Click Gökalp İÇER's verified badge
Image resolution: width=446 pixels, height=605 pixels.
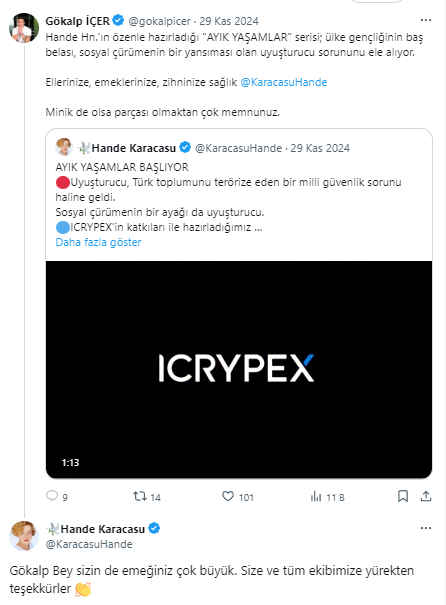coord(118,20)
